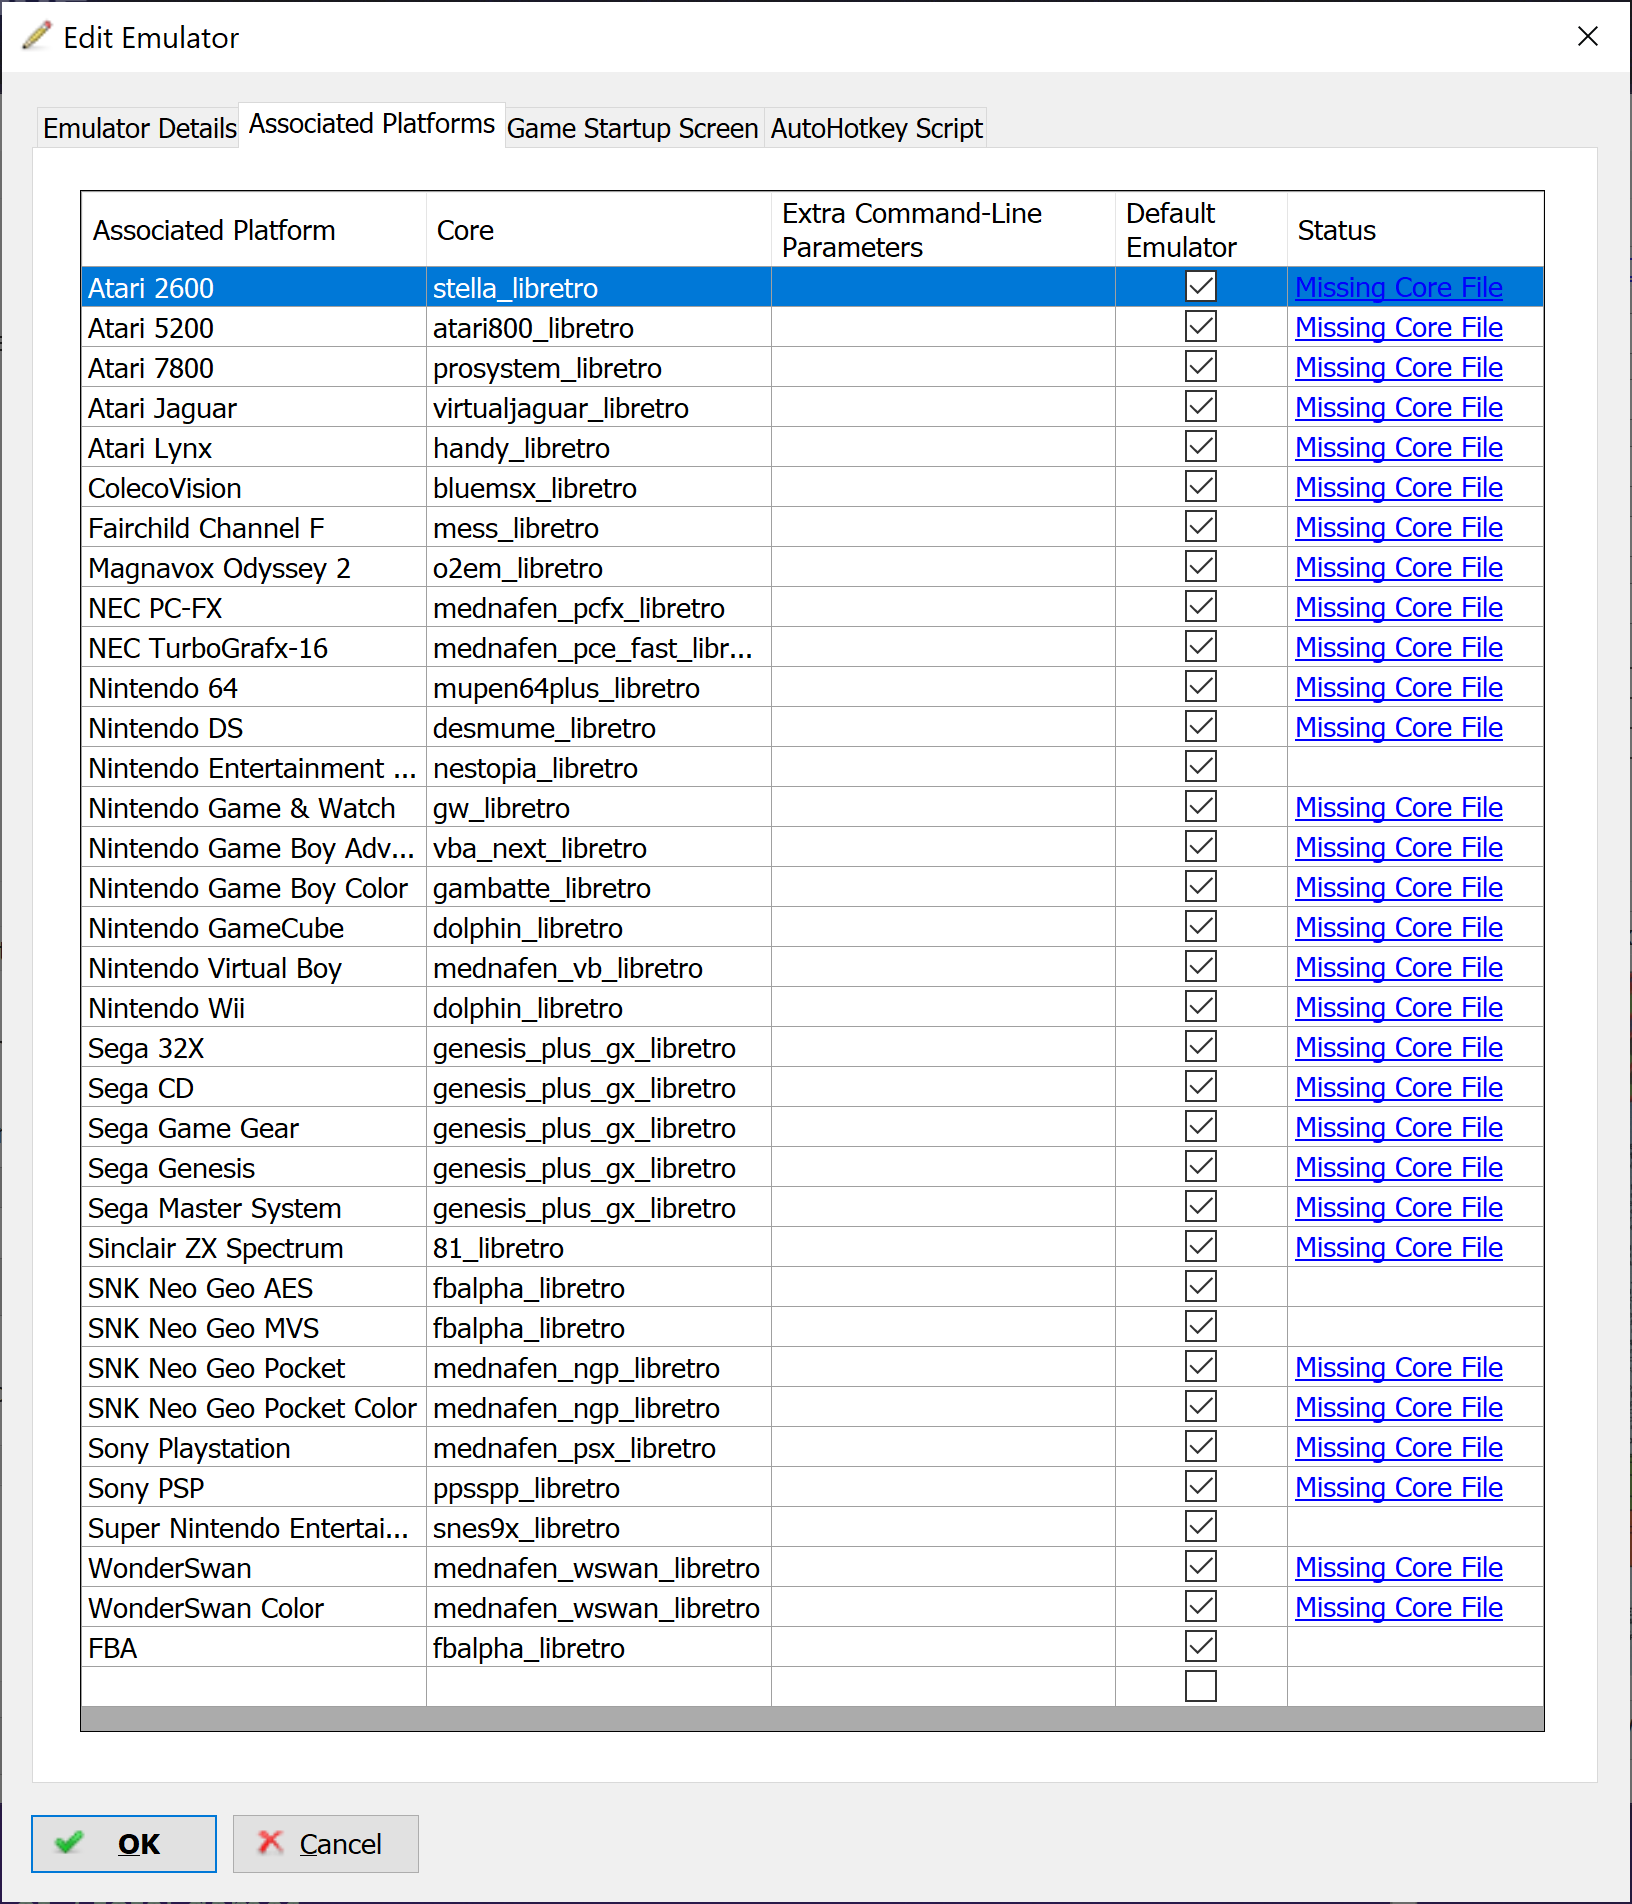The height and width of the screenshot is (1904, 1632).
Task: Open the AutoHotkey Script tab
Action: coord(876,128)
